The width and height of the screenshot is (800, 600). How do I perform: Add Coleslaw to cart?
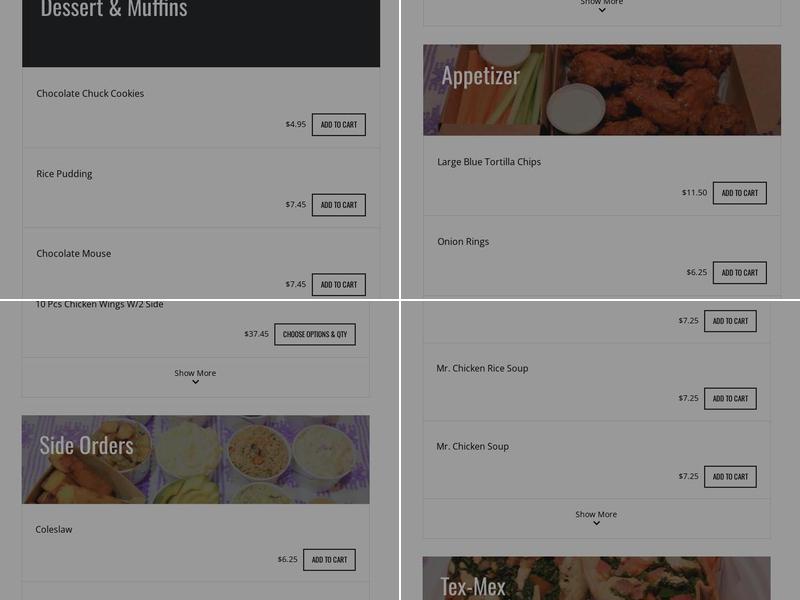pyautogui.click(x=330, y=560)
